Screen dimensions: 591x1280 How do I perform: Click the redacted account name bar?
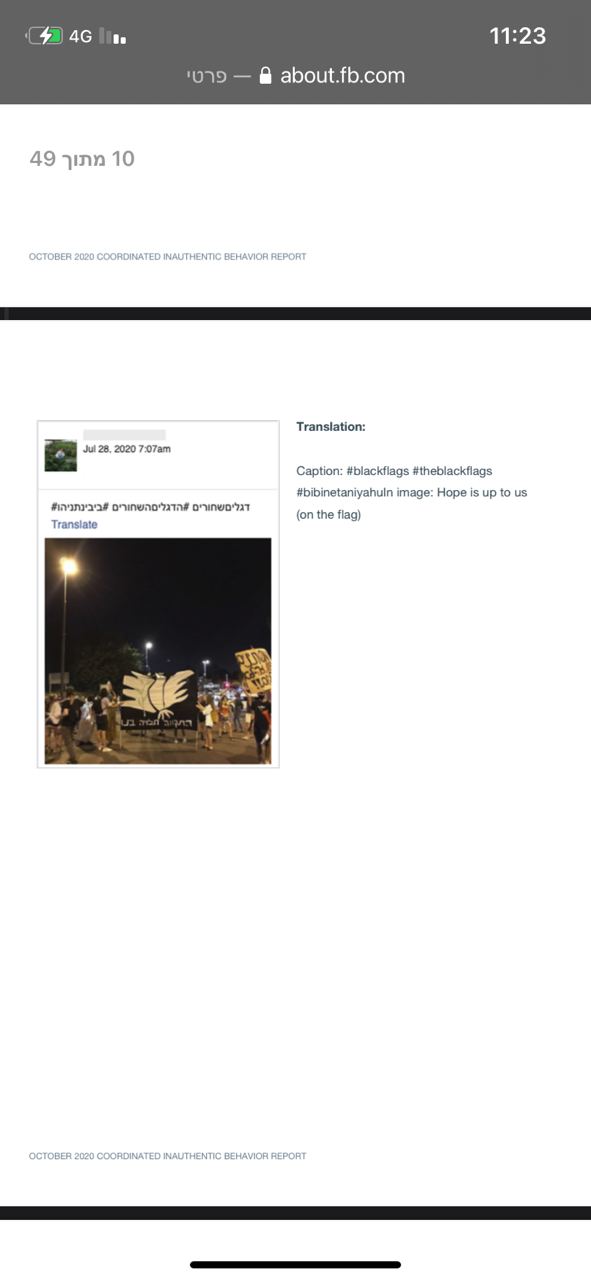pos(123,435)
